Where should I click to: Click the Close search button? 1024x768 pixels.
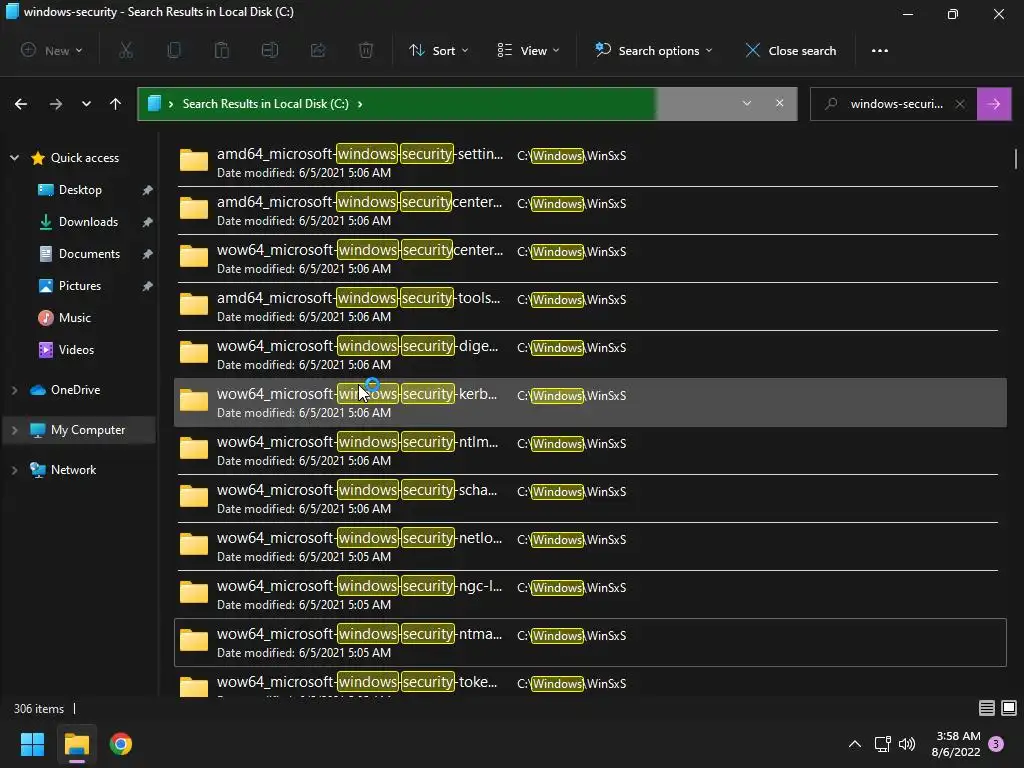coord(791,50)
